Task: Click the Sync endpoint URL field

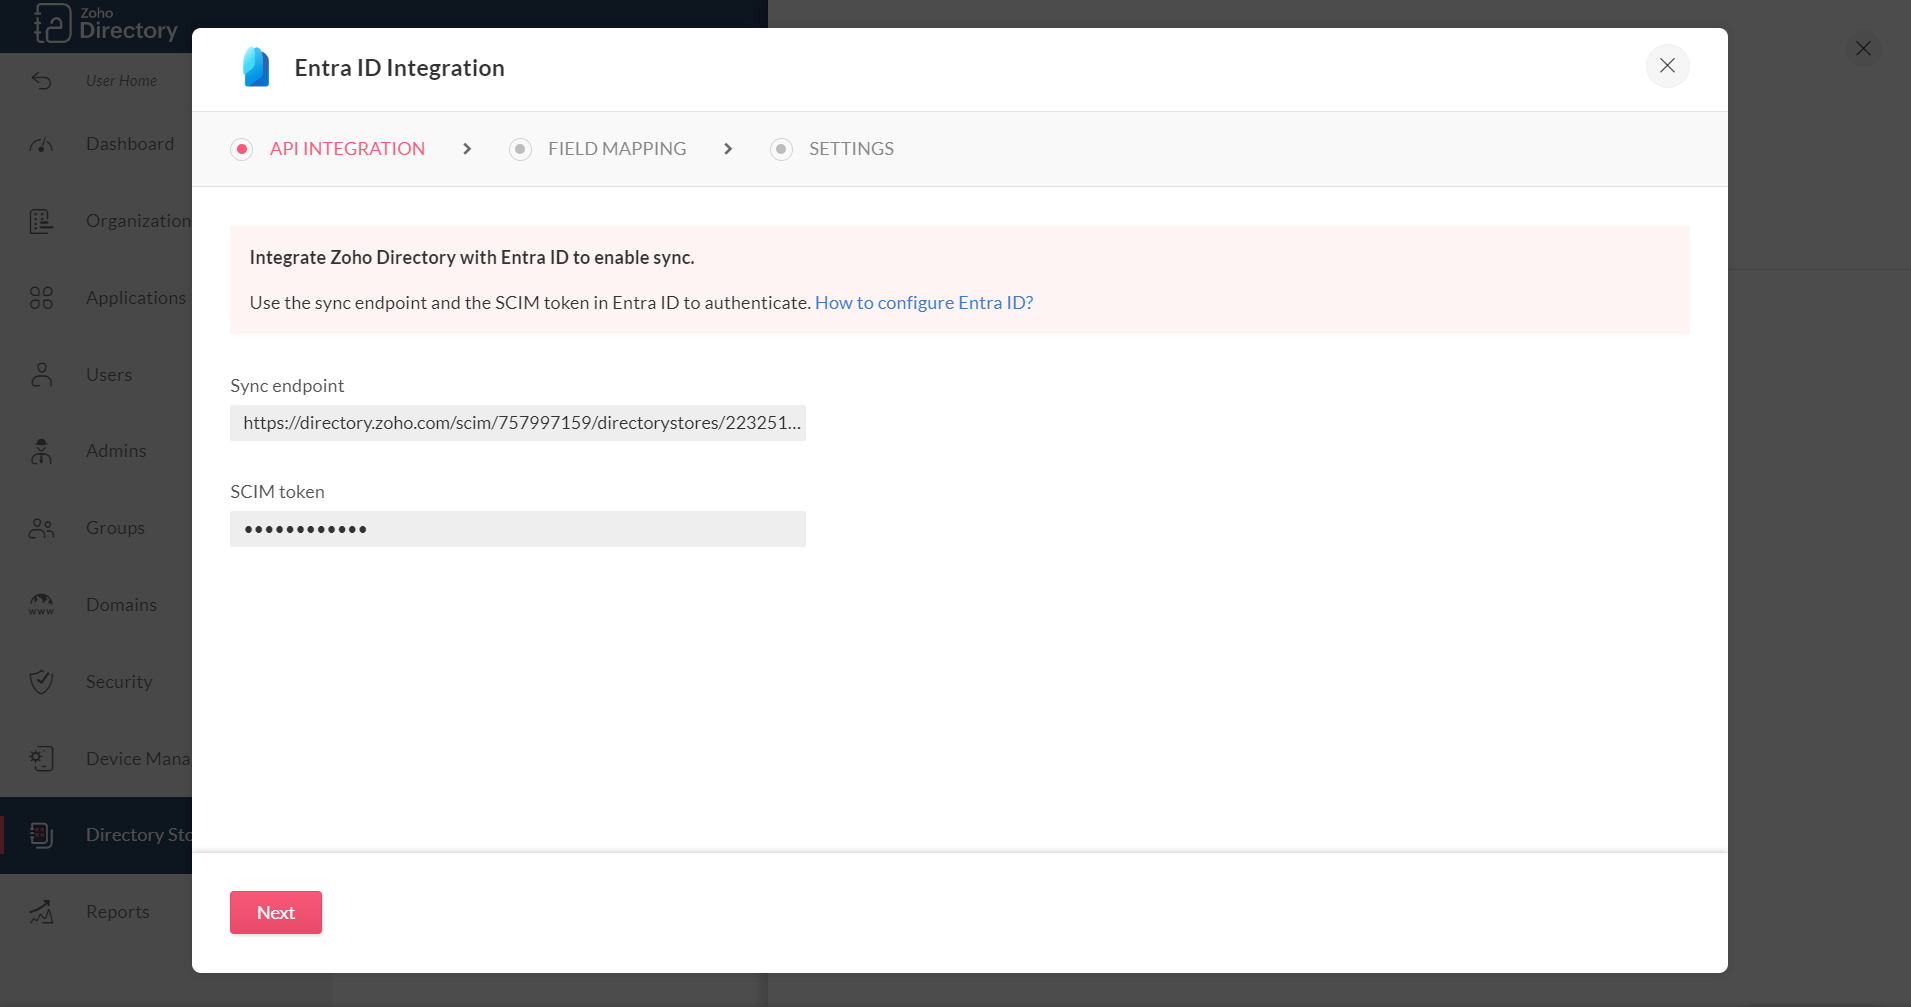Action: 518,423
